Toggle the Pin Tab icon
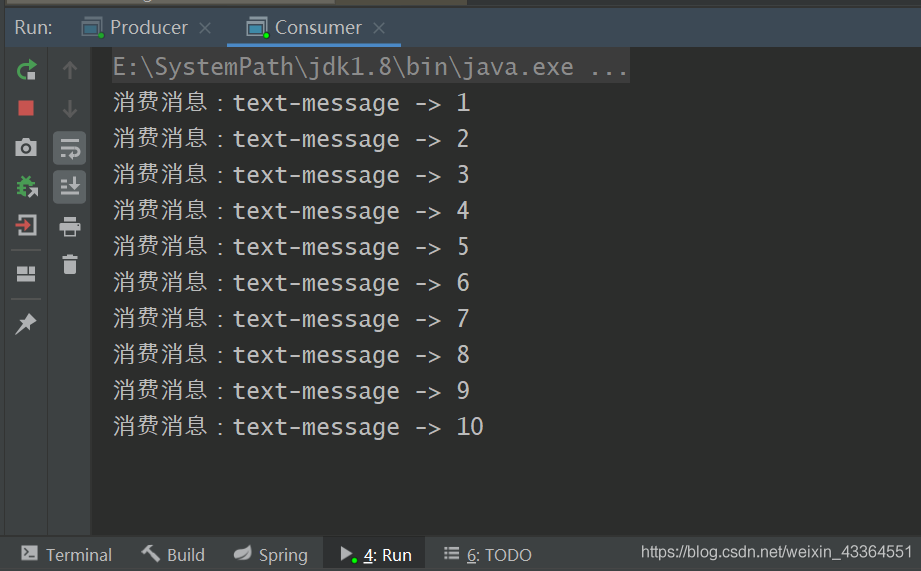This screenshot has height=571, width=921. click(26, 323)
